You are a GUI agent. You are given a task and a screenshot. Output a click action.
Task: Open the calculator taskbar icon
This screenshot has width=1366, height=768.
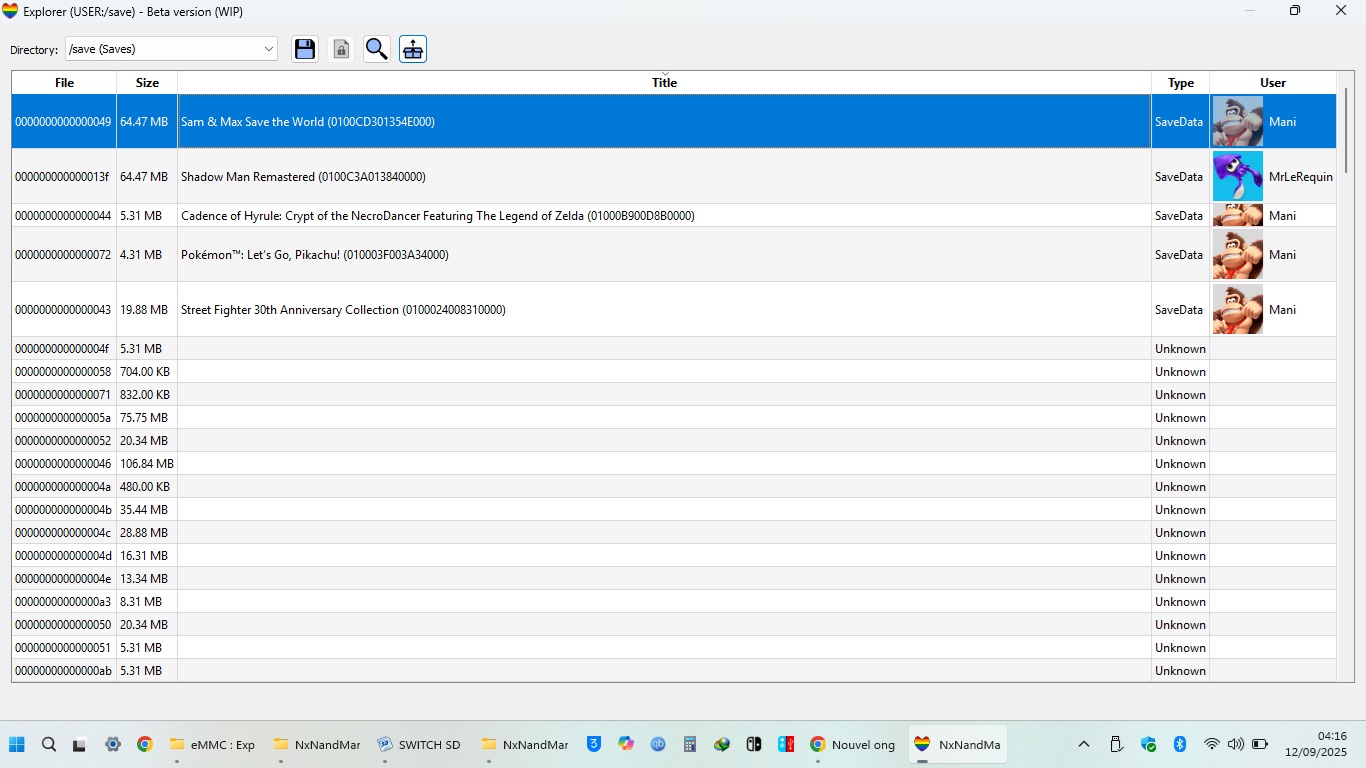pyautogui.click(x=690, y=744)
